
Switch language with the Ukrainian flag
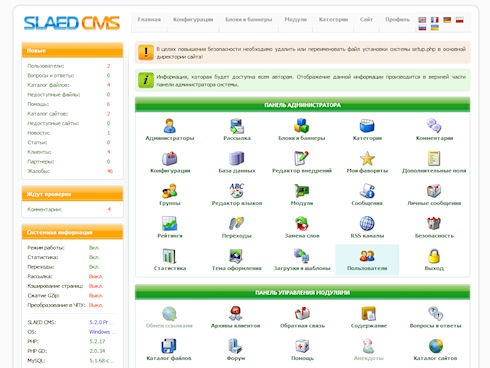point(435,28)
